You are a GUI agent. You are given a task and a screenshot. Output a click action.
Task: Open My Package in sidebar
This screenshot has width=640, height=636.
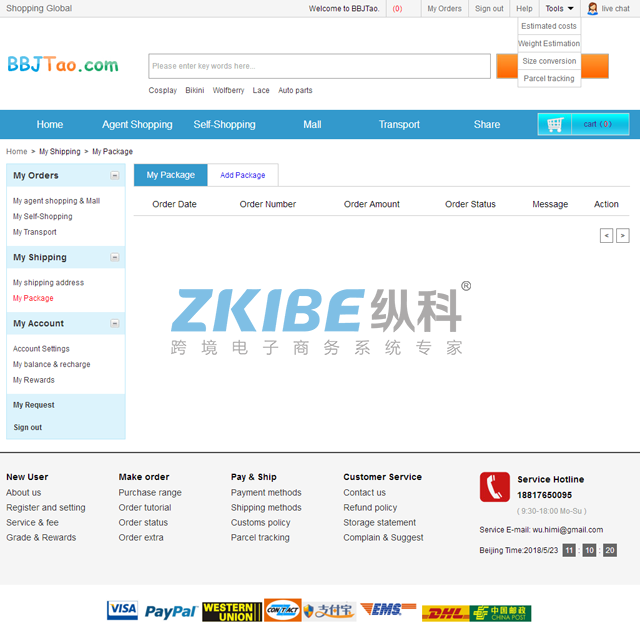pyautogui.click(x=33, y=298)
